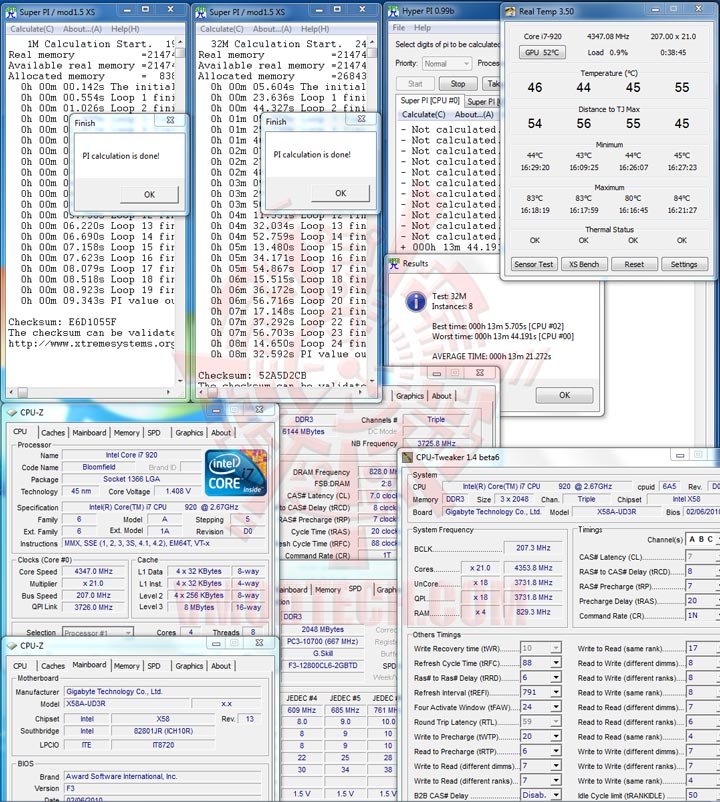
Task: Click the X58A-UD3R model field in lower CPU-Z
Action: coord(125,704)
